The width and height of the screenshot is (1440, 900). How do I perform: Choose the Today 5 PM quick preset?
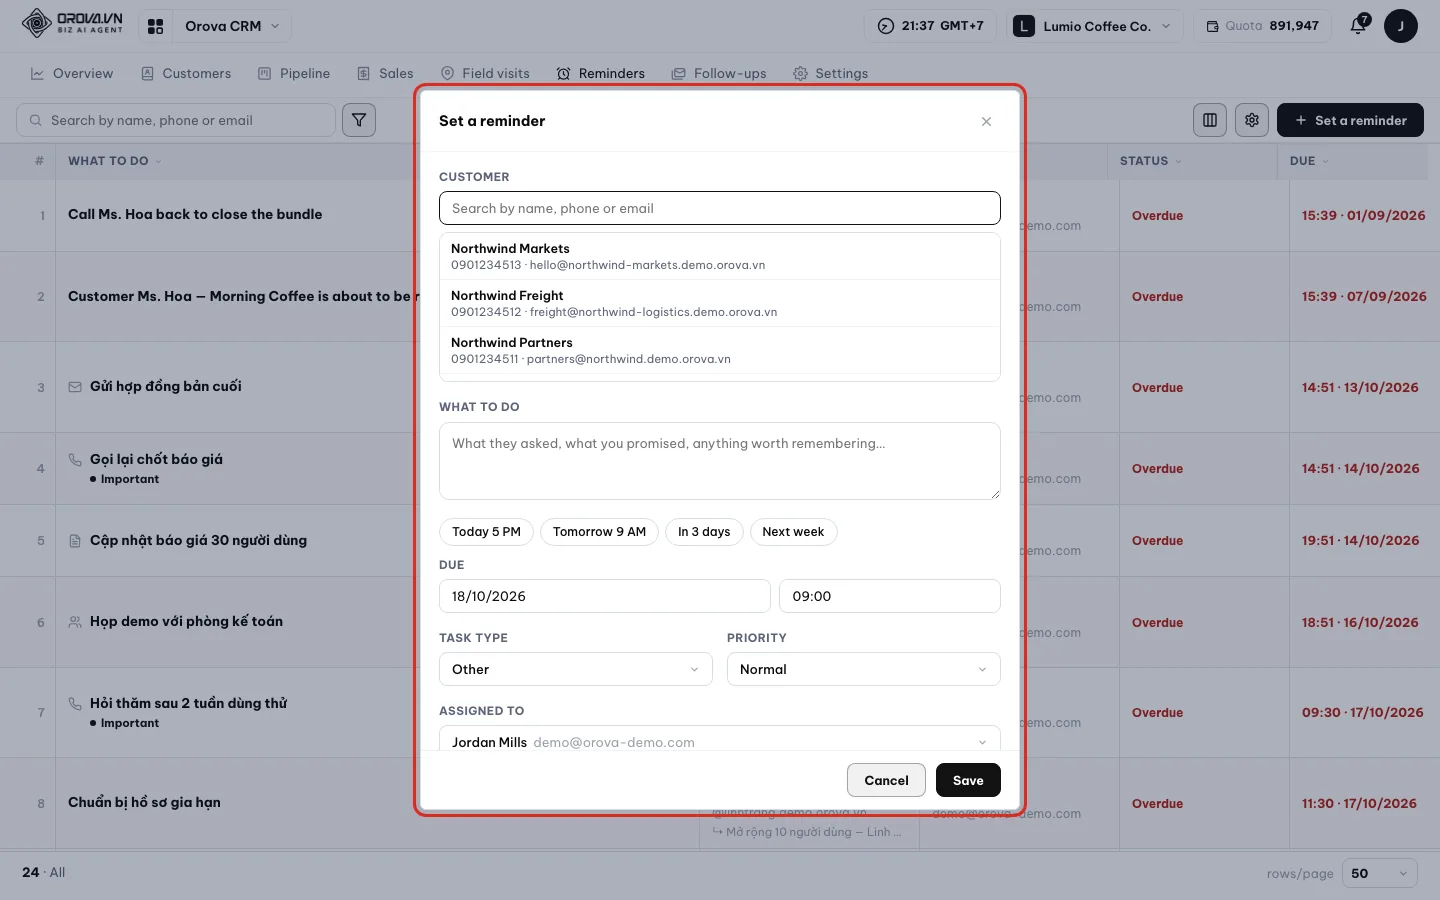tap(486, 532)
